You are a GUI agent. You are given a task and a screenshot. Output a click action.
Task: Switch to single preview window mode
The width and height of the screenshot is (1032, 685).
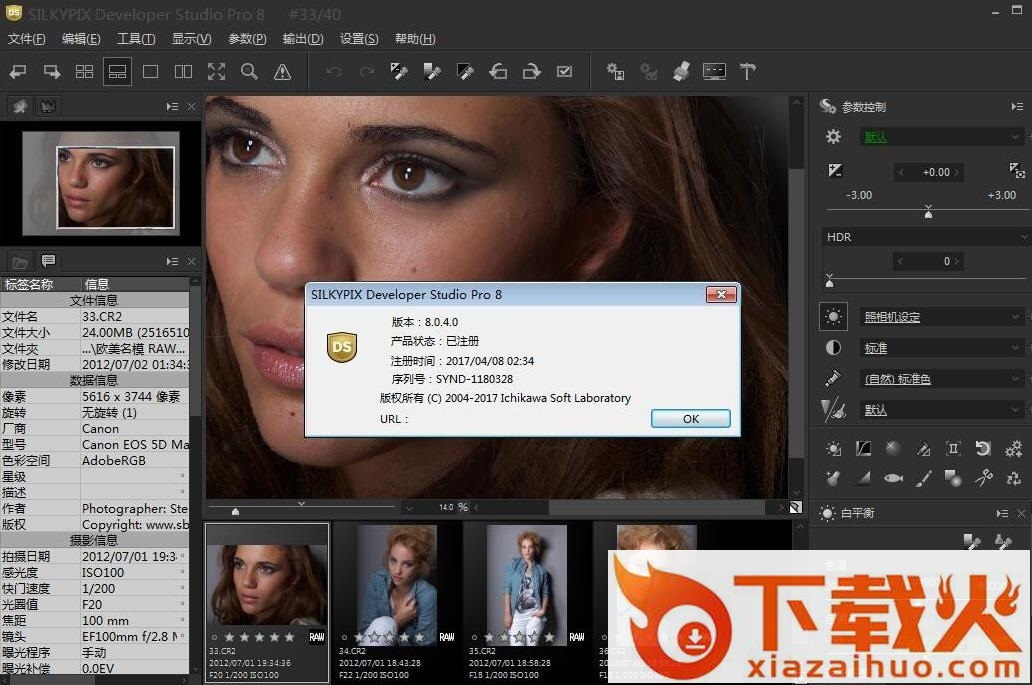point(151,71)
